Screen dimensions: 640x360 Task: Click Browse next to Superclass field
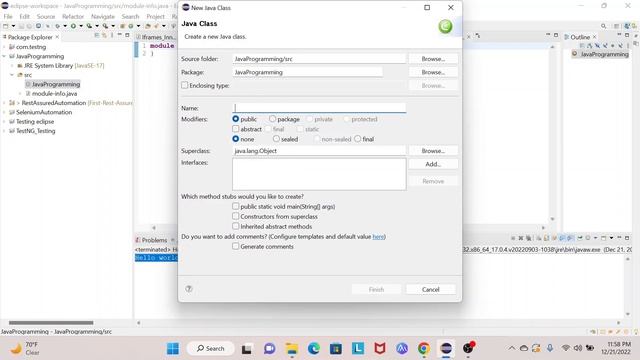pos(433,151)
